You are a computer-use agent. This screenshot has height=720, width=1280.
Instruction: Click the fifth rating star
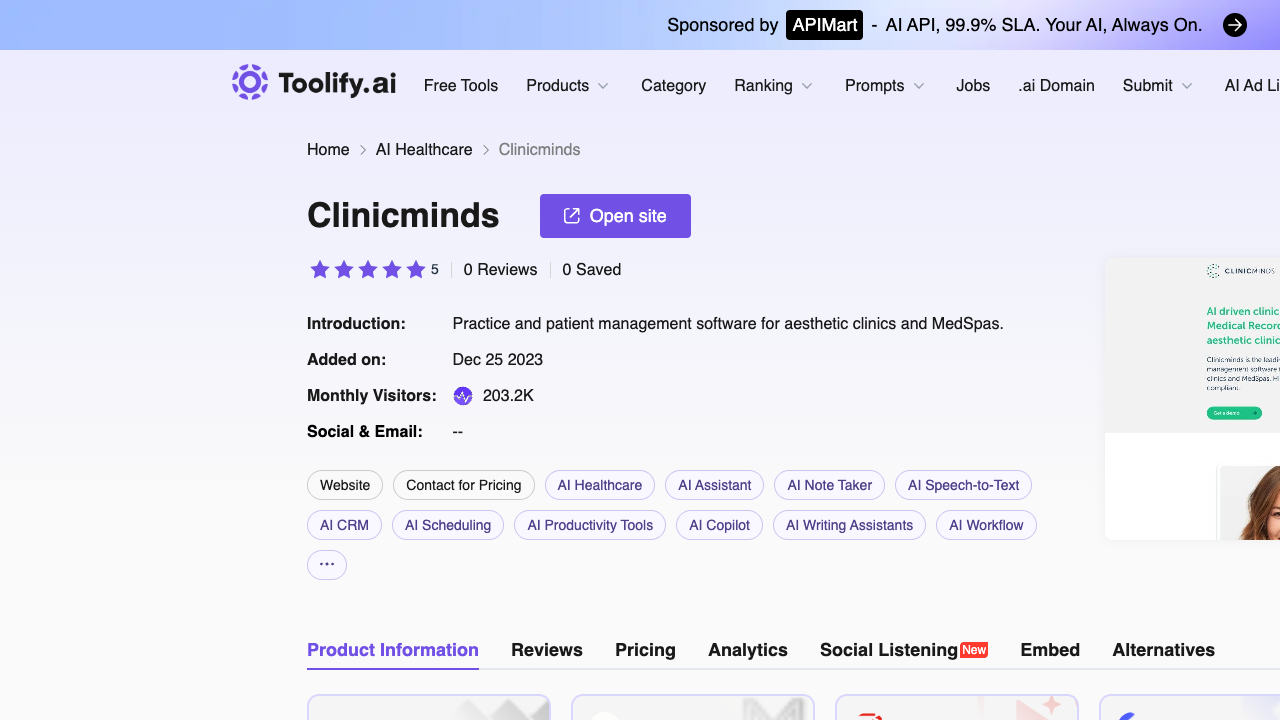point(416,270)
